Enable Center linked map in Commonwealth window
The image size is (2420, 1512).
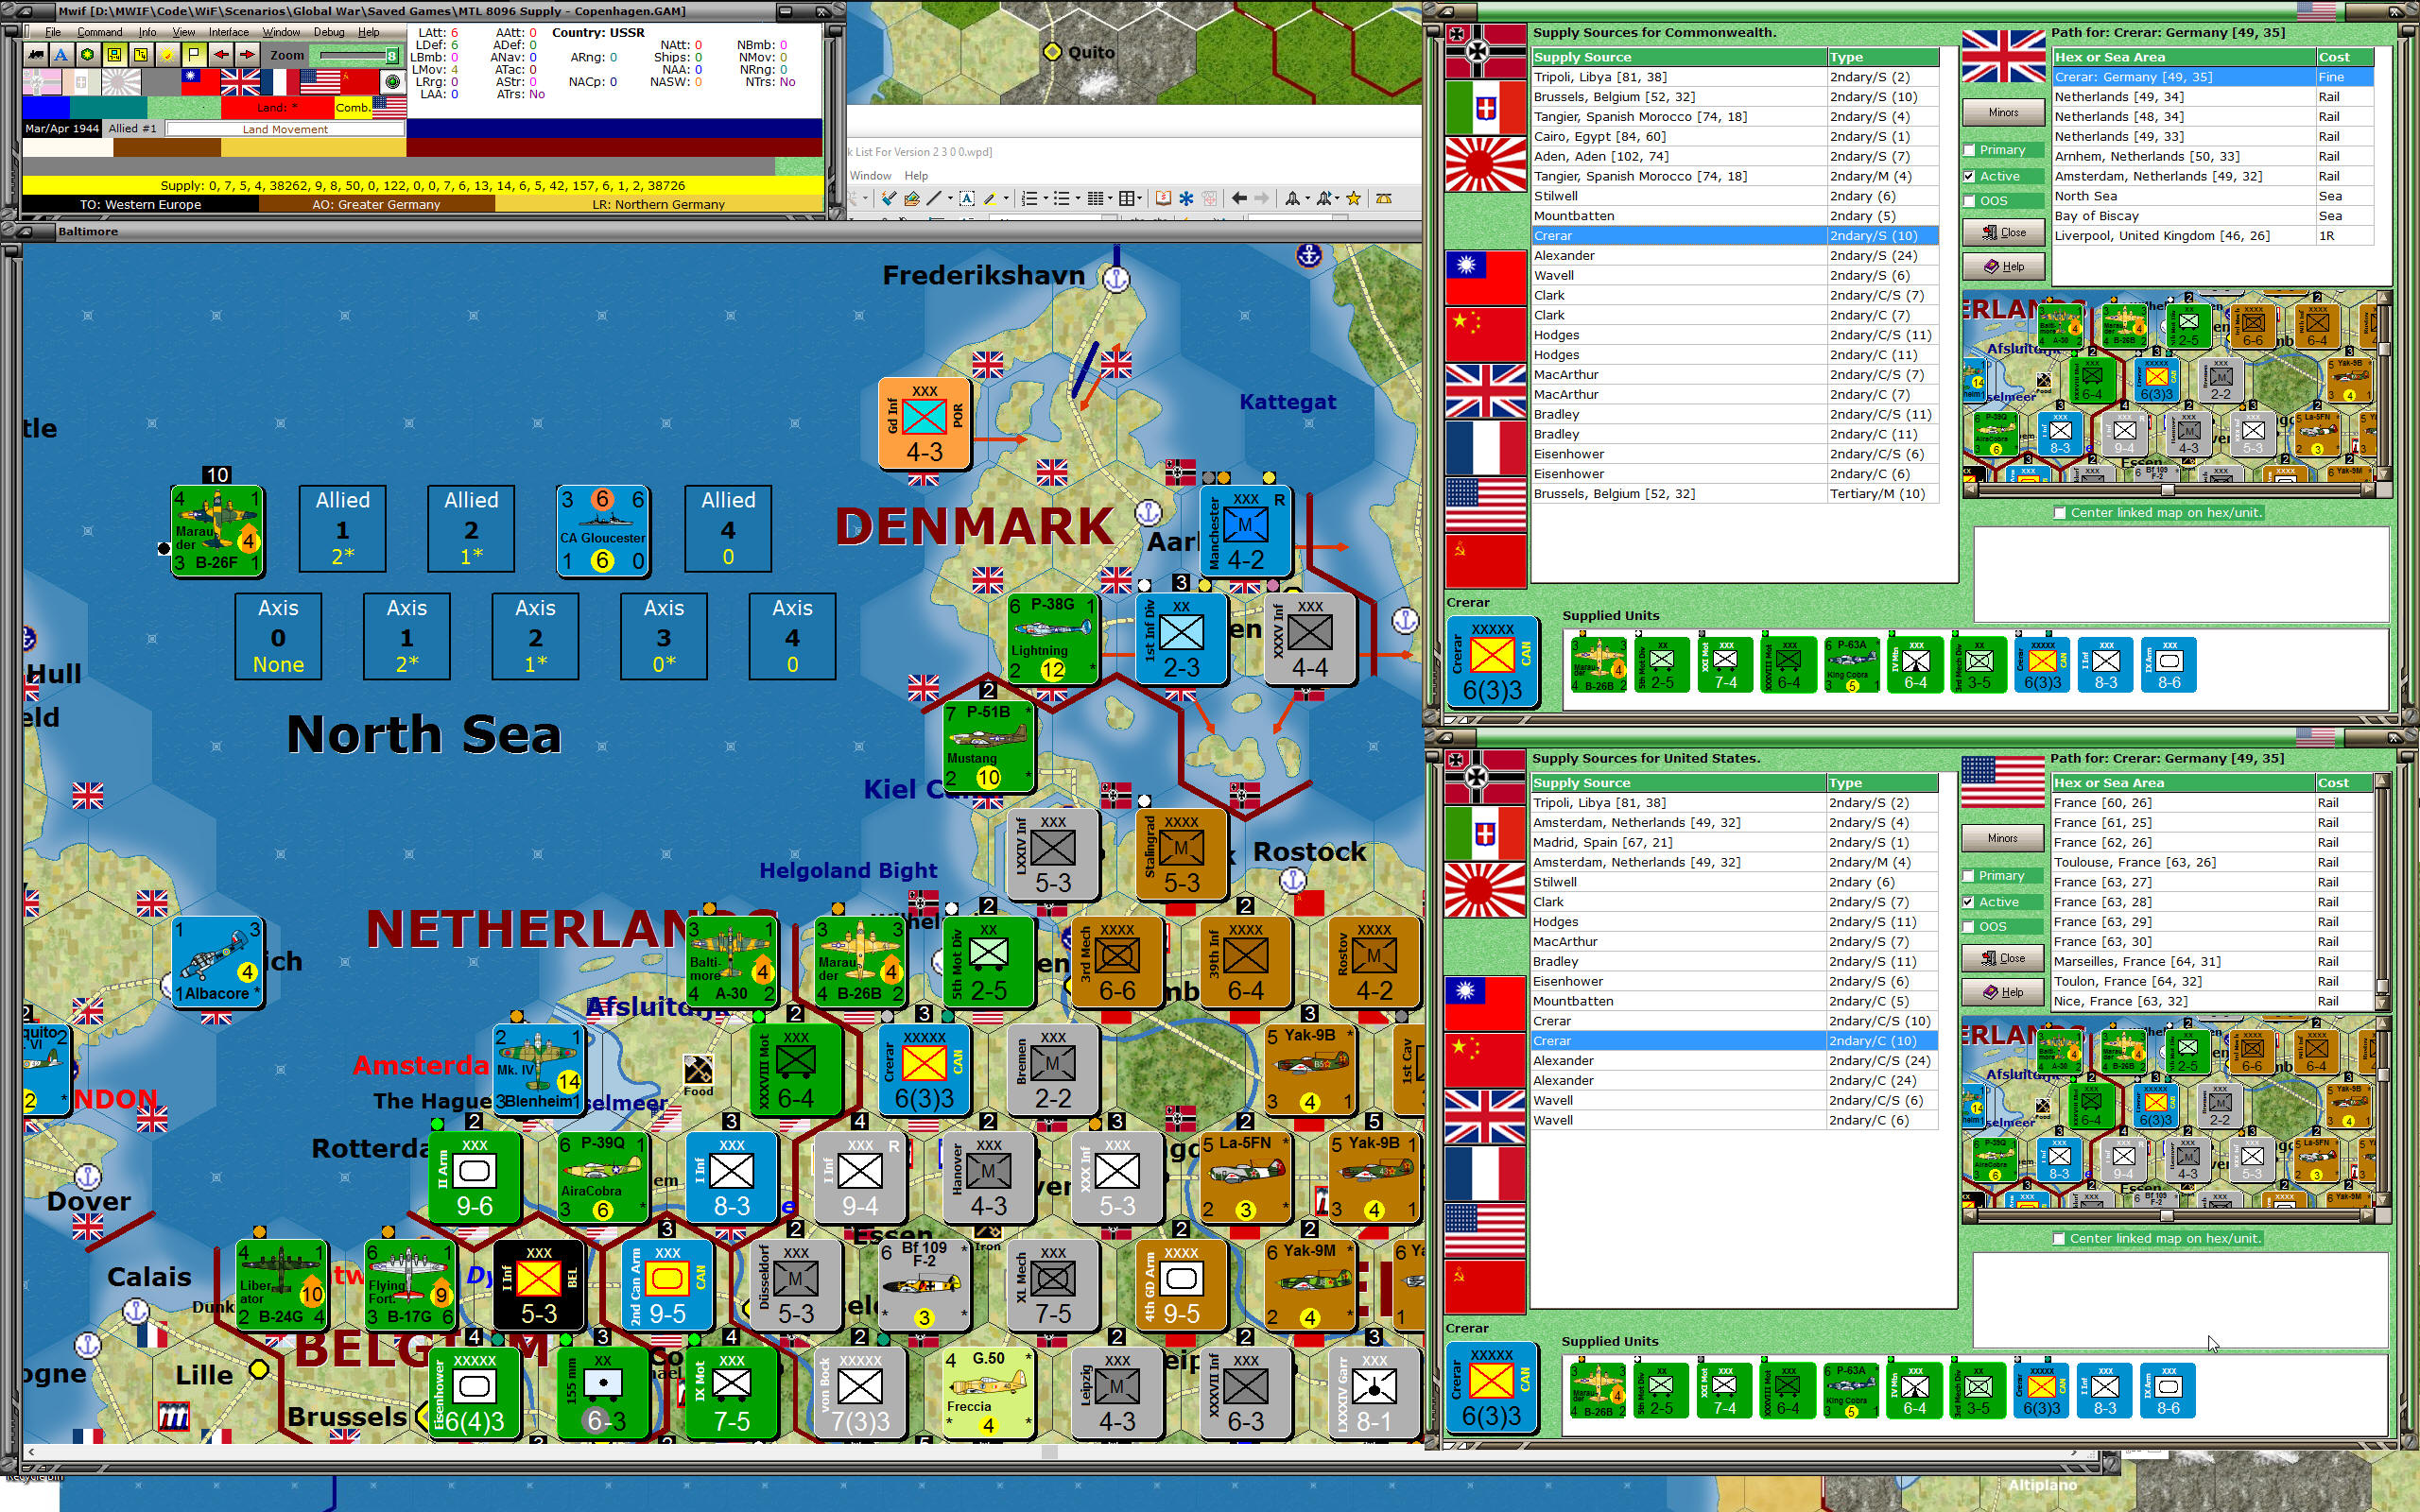pyautogui.click(x=2059, y=513)
